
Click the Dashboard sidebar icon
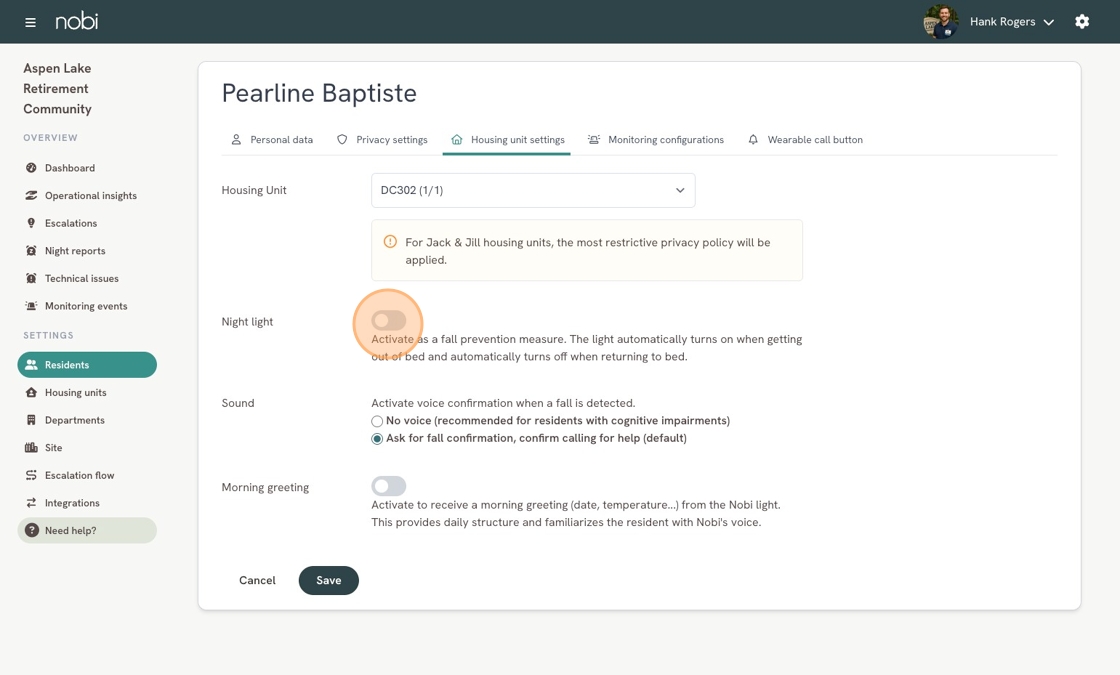click(x=31, y=168)
